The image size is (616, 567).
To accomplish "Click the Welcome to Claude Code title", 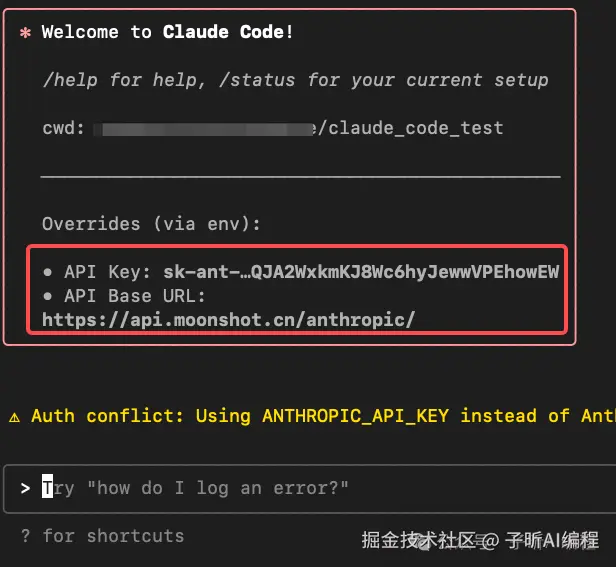I will tap(167, 32).
